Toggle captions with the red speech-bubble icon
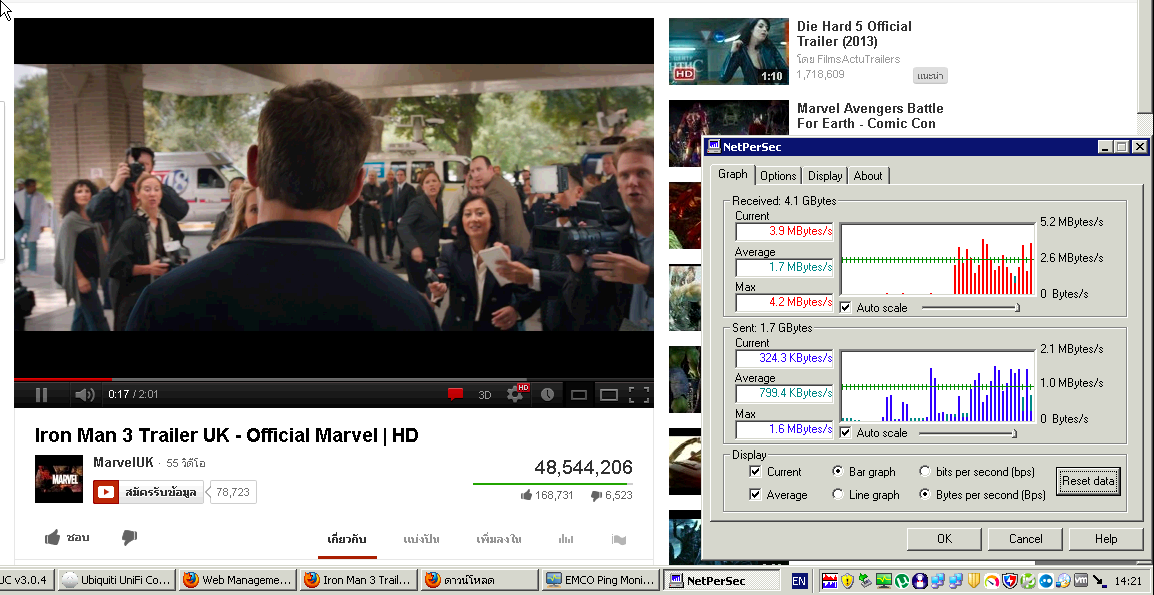The height and width of the screenshot is (595, 1154). tap(455, 394)
